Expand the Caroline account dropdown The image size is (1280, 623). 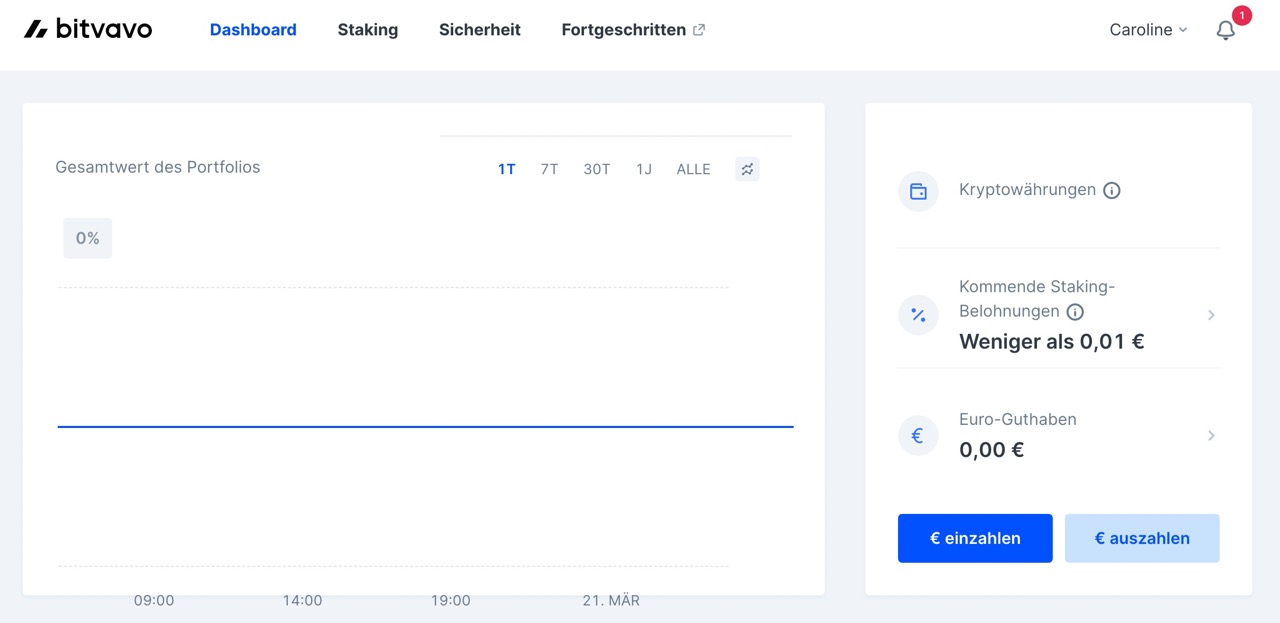click(1148, 30)
